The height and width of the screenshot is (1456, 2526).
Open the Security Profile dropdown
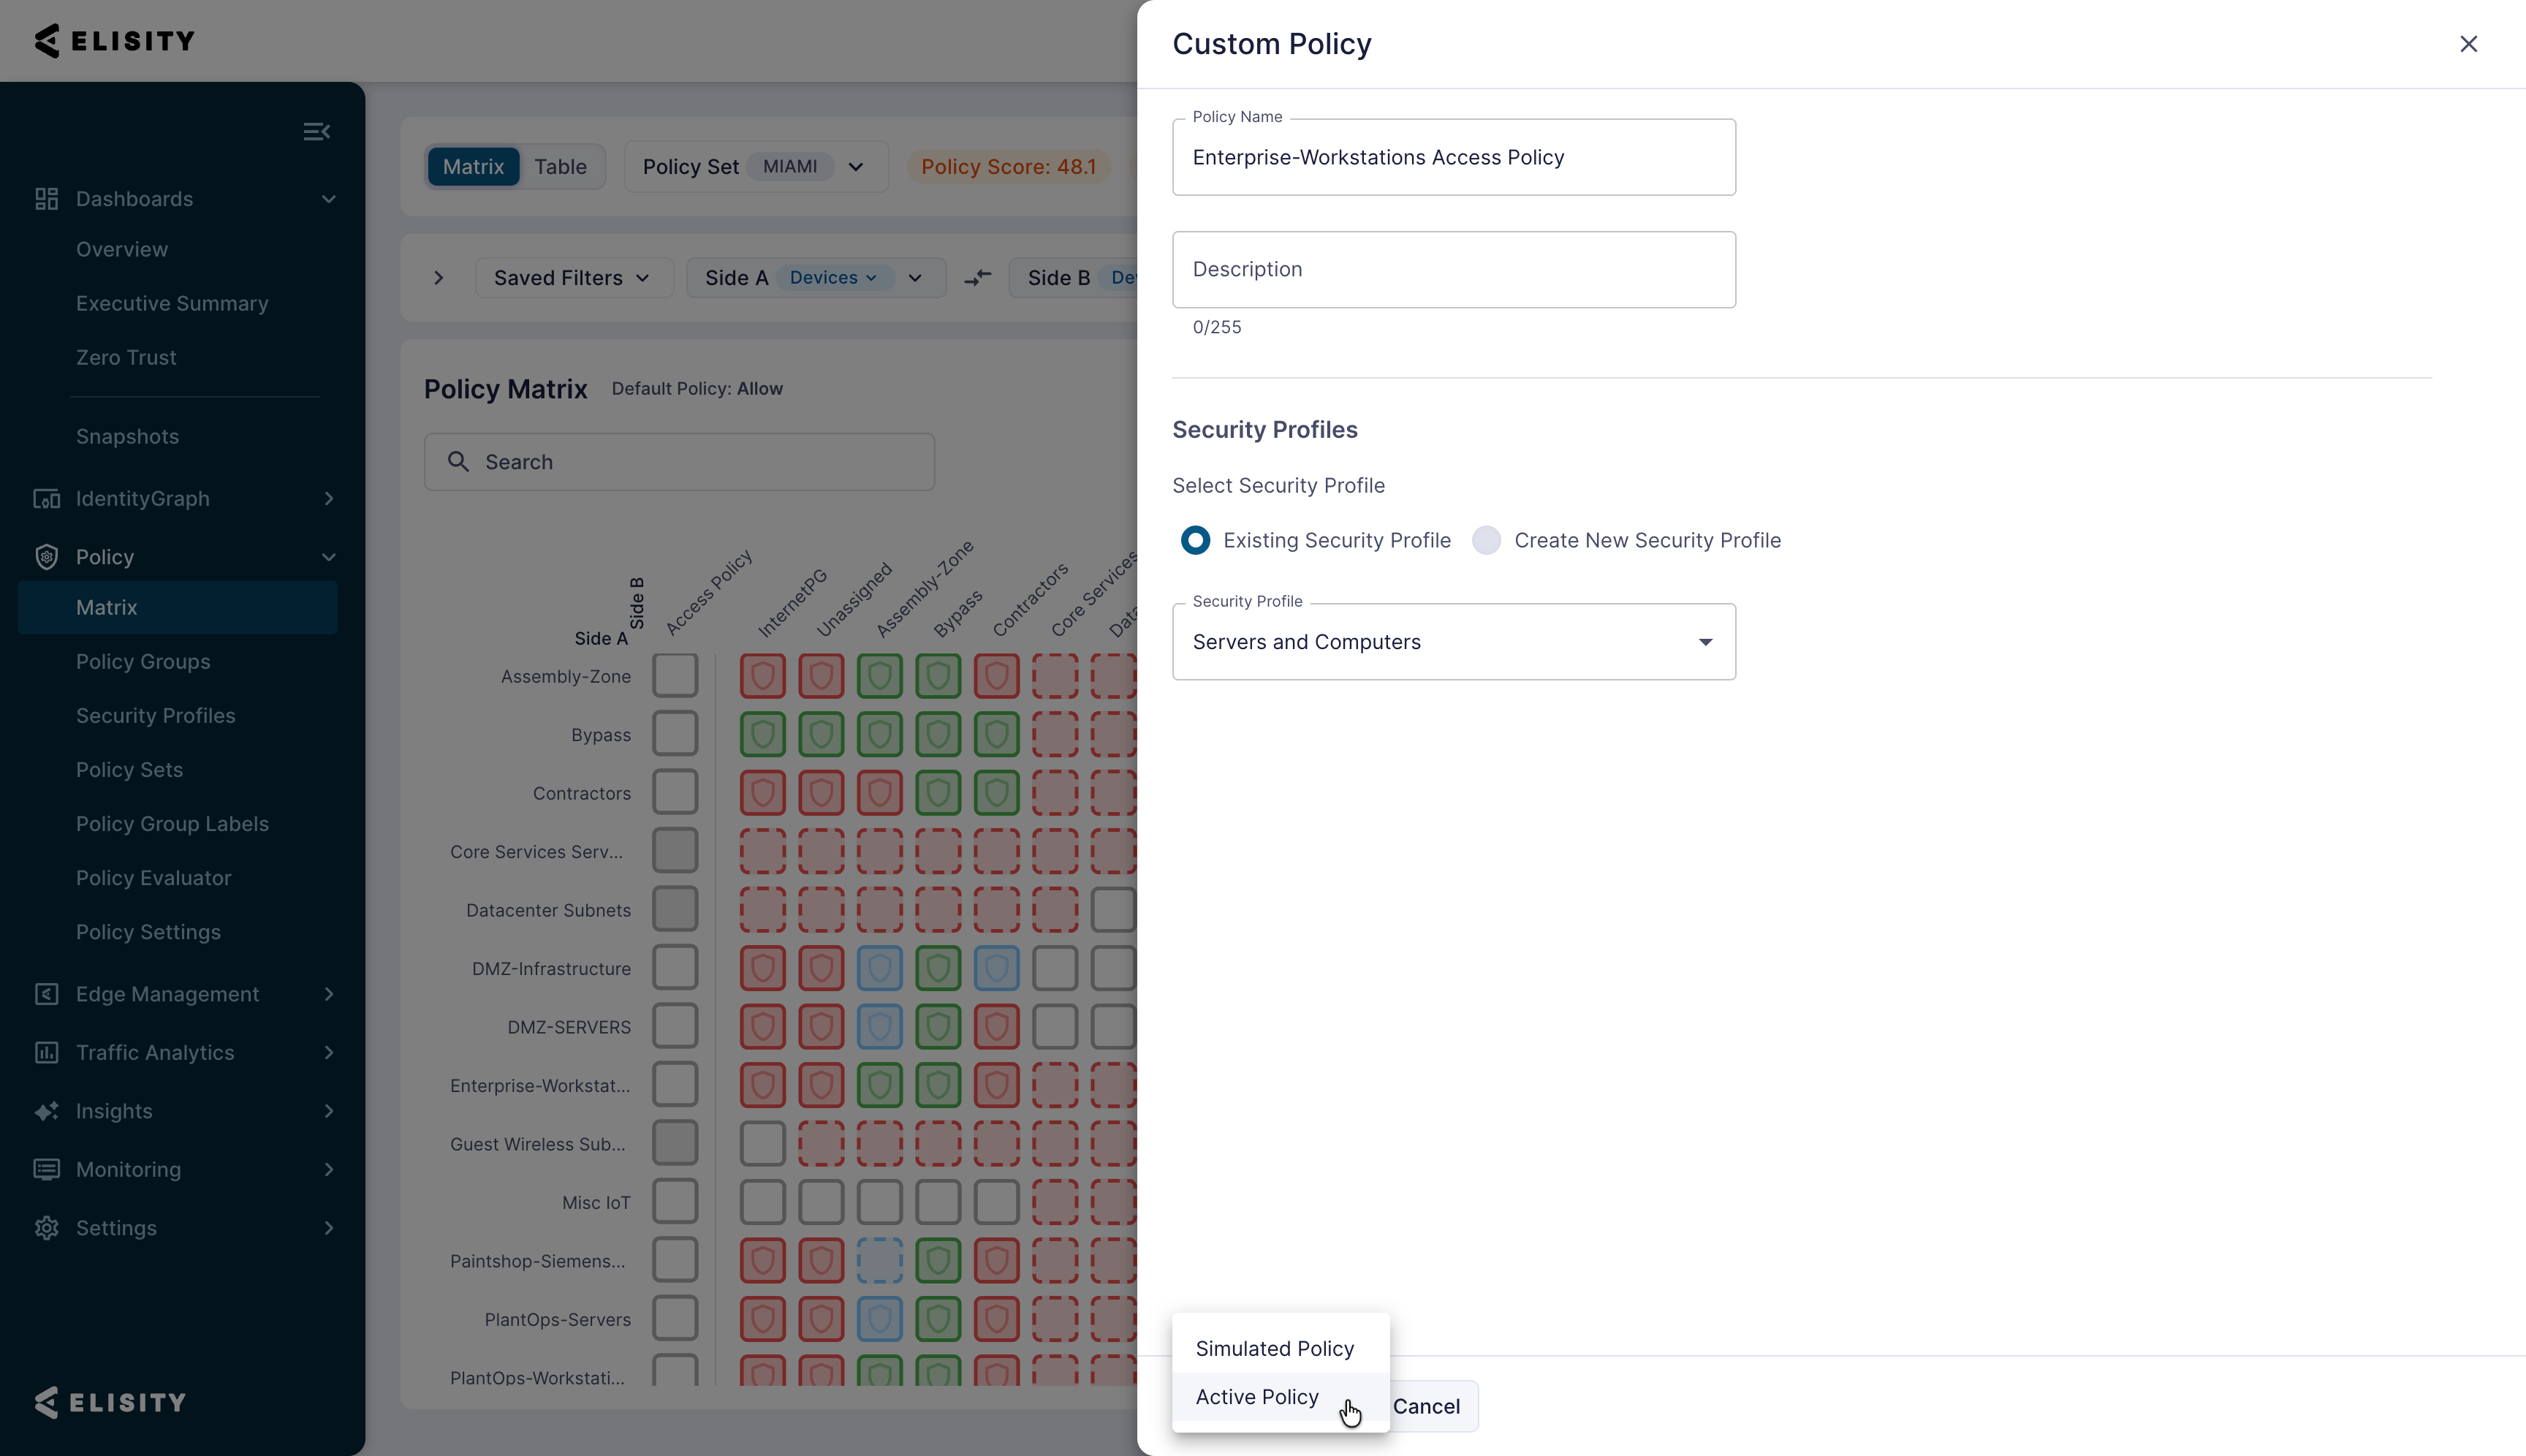(x=1453, y=642)
